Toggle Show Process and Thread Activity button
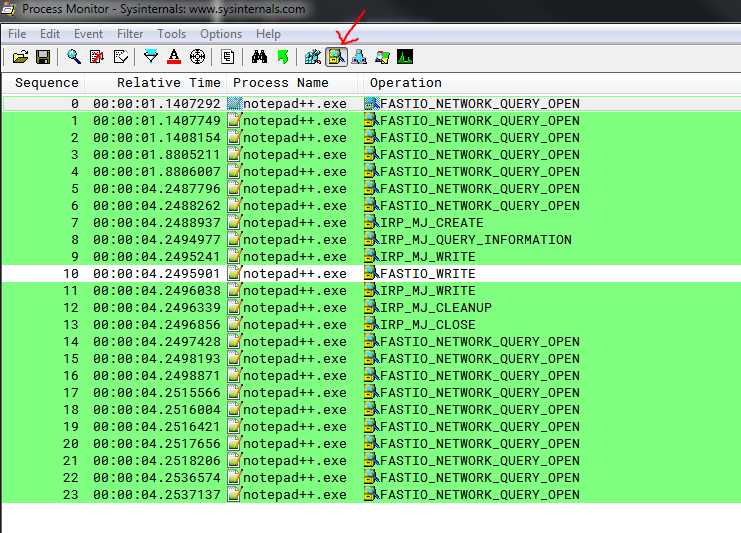The height and width of the screenshot is (533, 741). tap(382, 57)
